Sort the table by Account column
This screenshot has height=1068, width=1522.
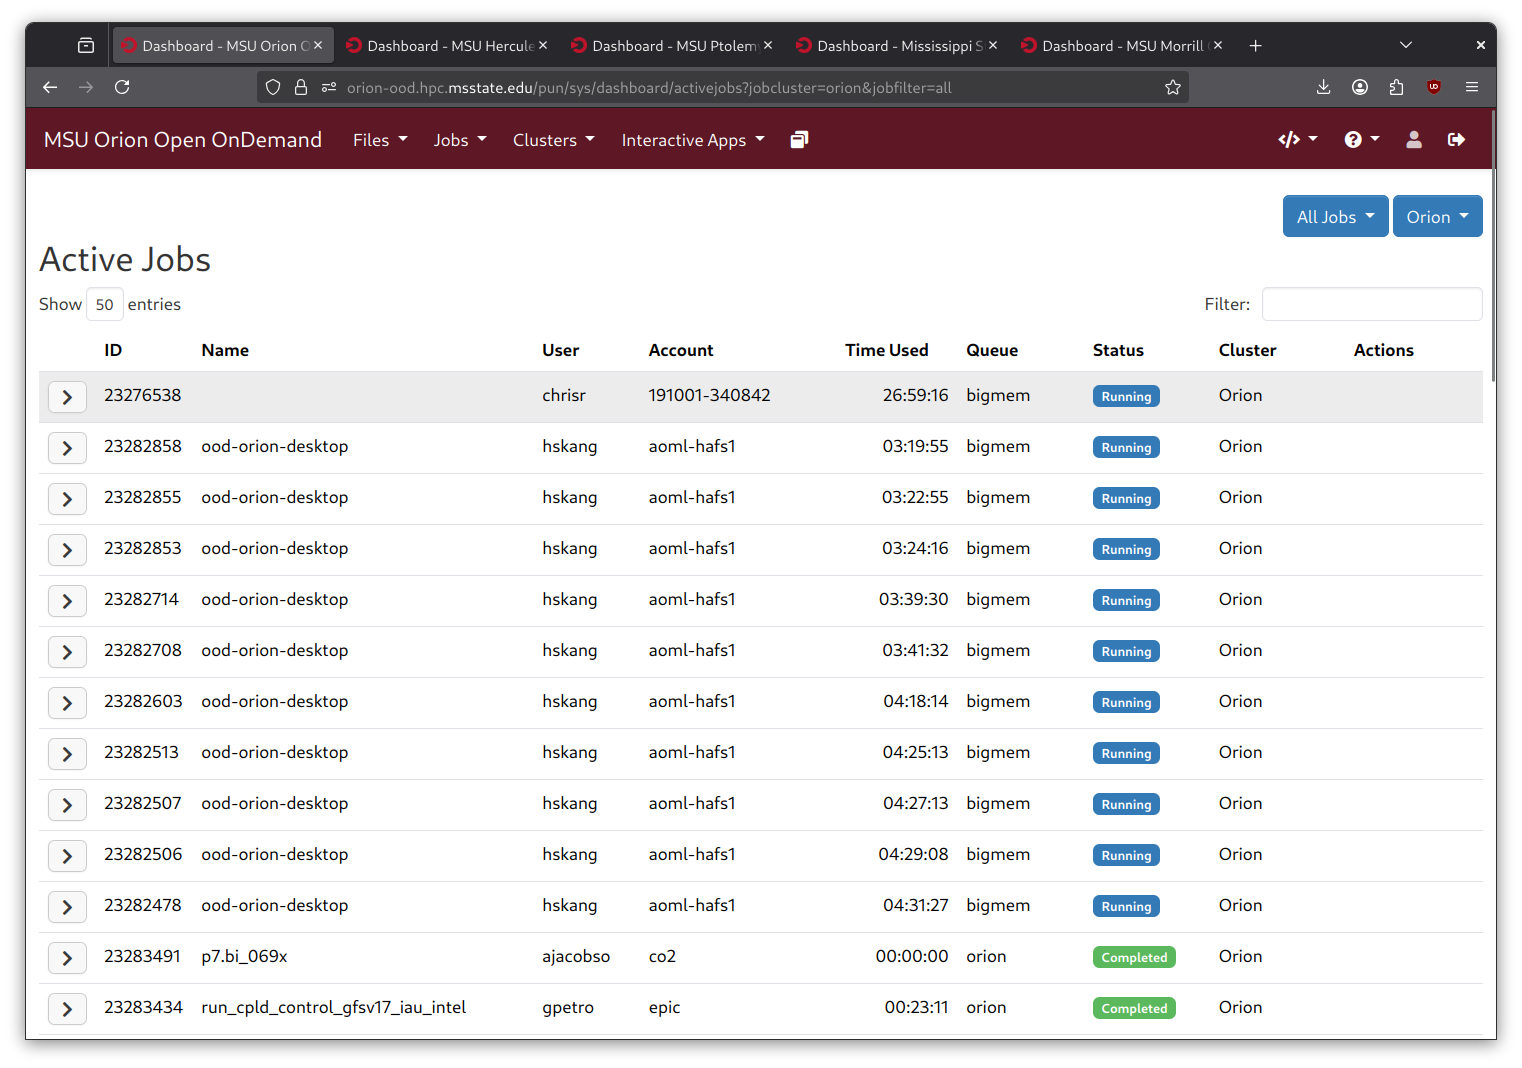click(x=681, y=350)
